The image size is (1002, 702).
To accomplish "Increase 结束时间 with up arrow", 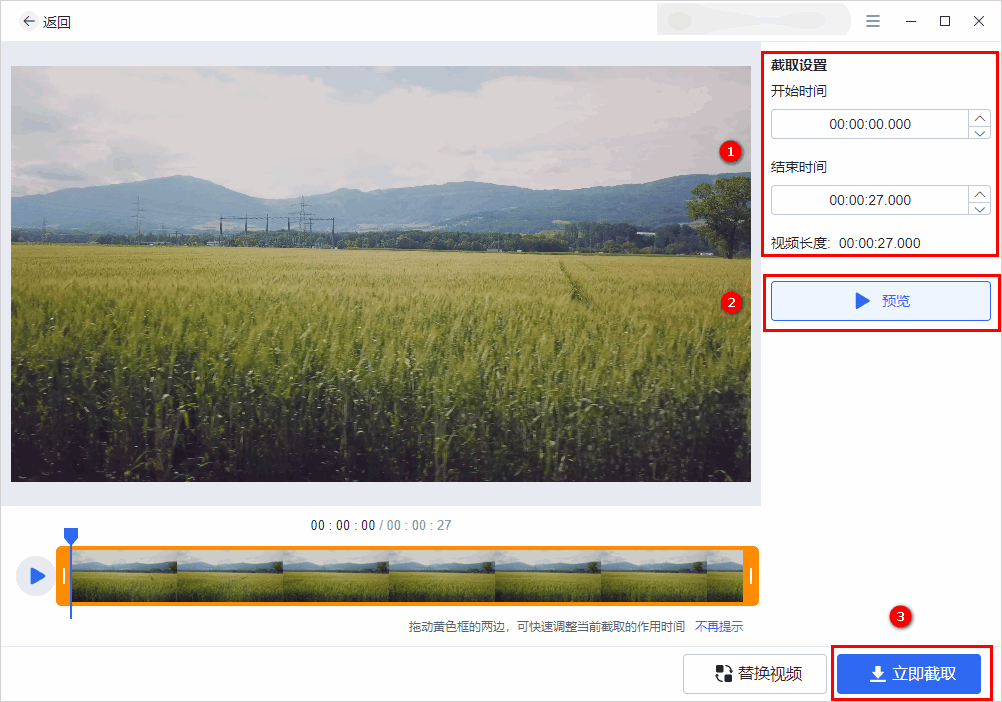I will tap(980, 194).
